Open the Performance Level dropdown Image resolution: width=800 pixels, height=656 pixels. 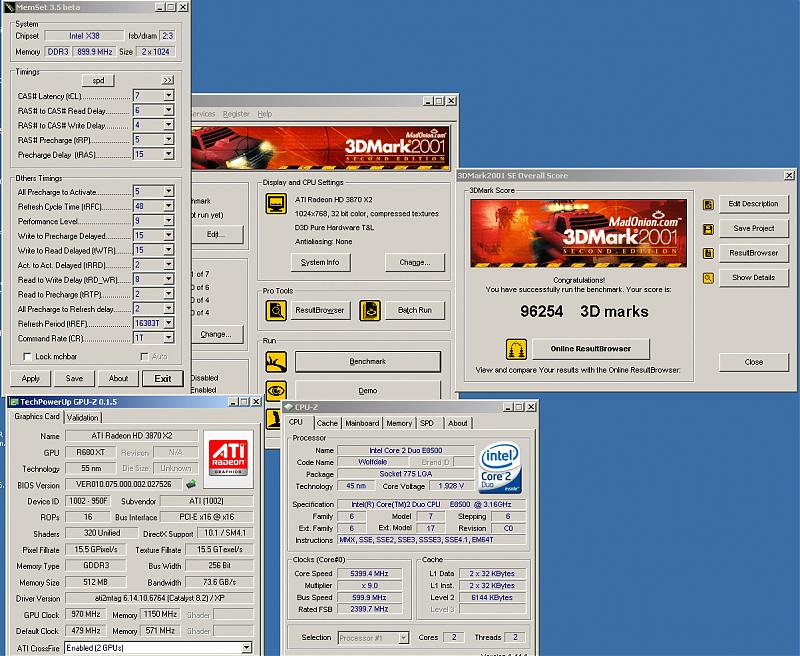(168, 220)
